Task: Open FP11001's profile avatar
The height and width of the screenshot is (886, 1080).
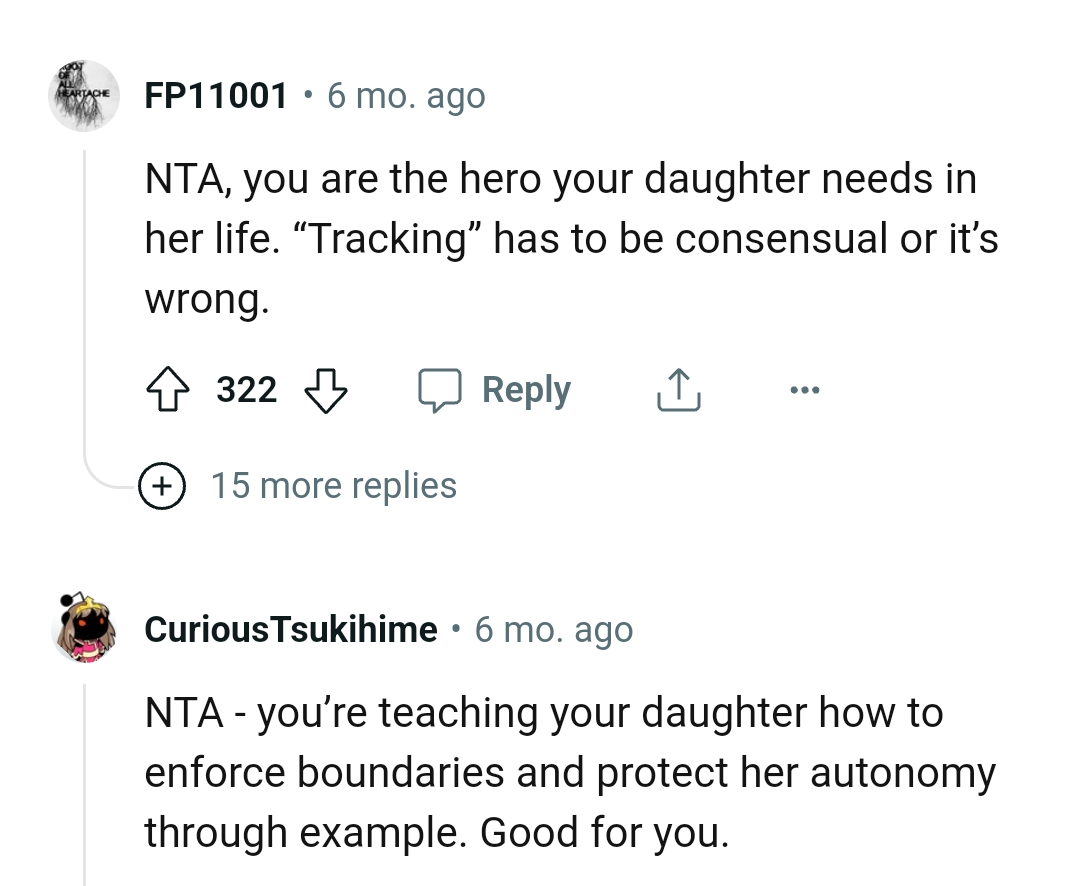Action: [x=85, y=96]
